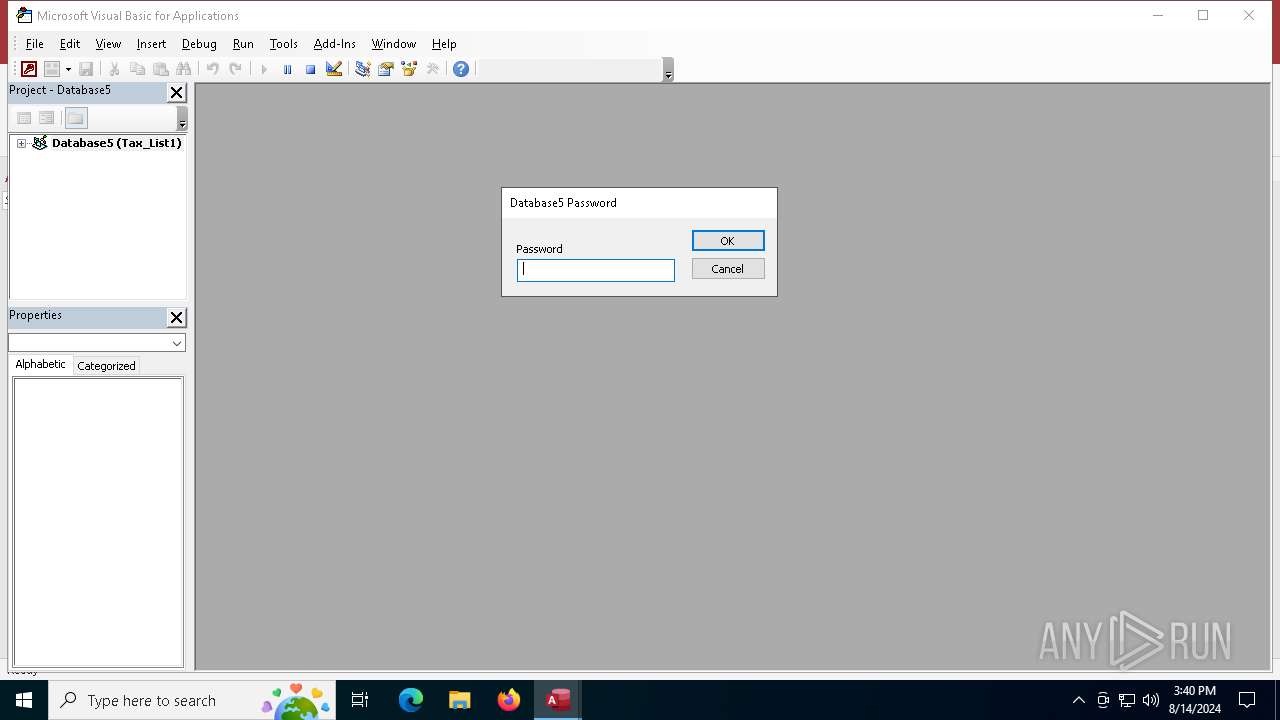Click the Reset stop icon
This screenshot has height=720, width=1280.
pos(310,69)
